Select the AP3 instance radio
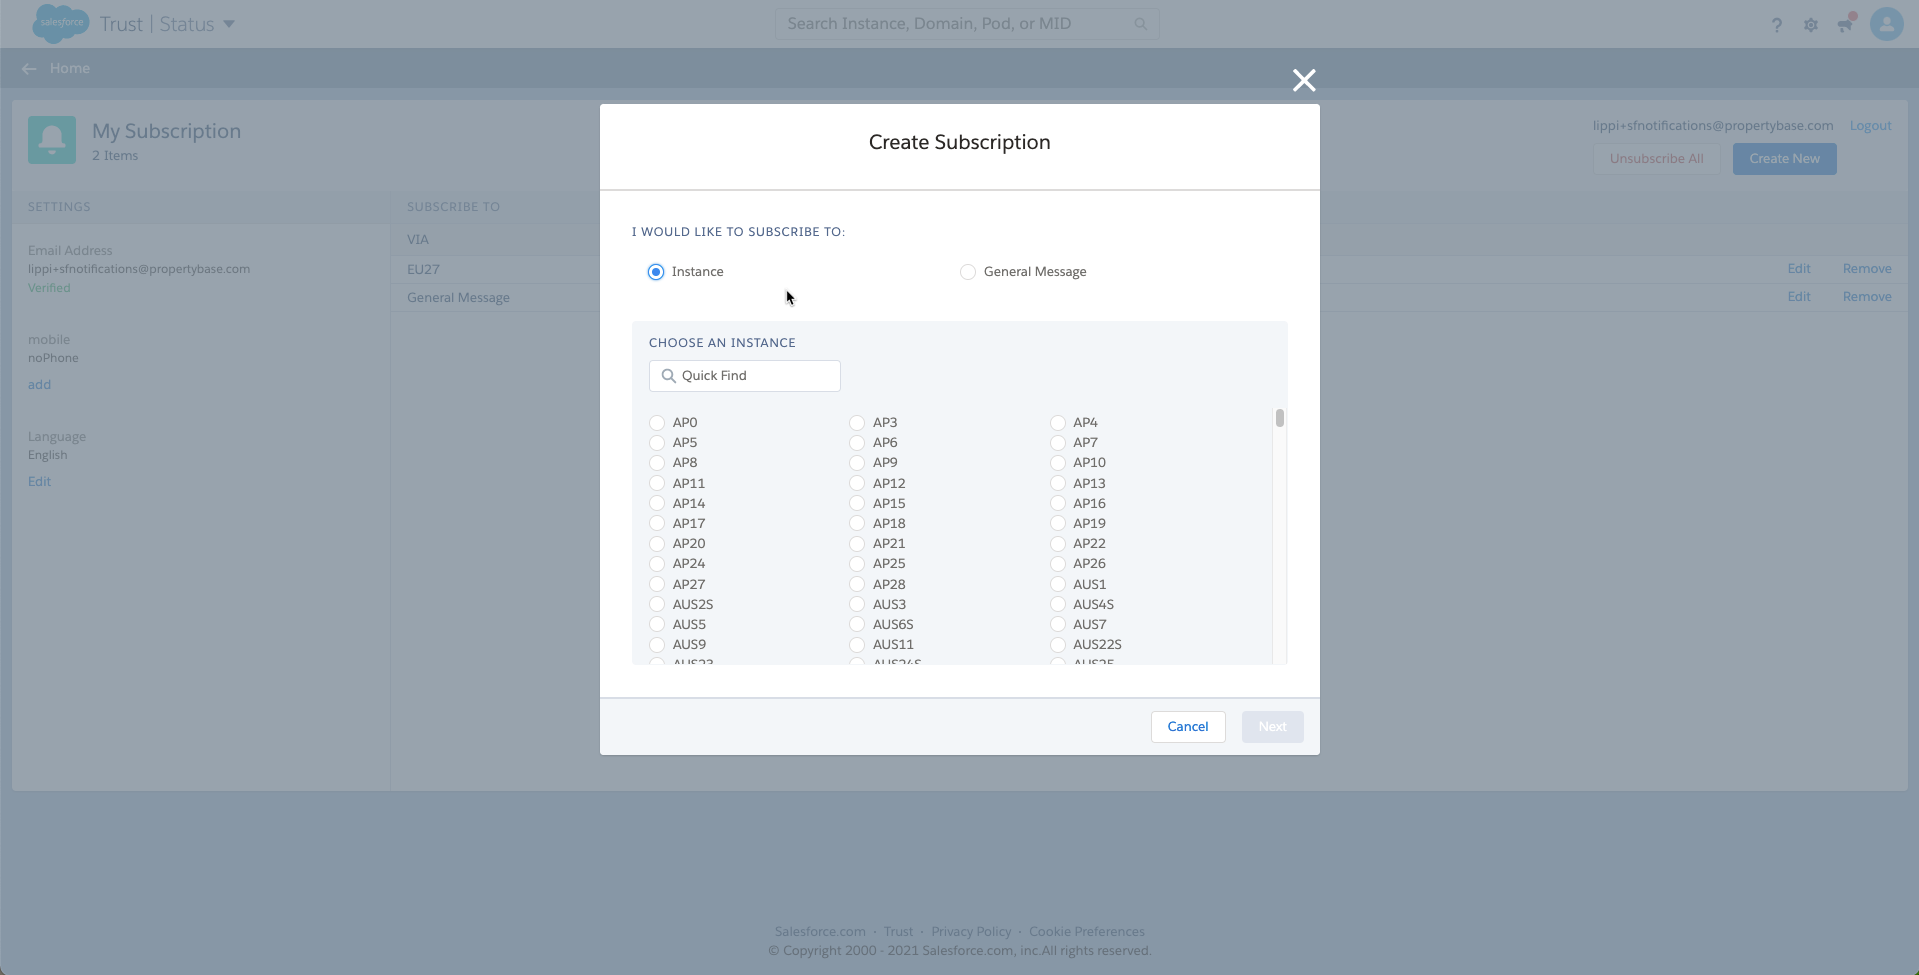 coord(857,423)
